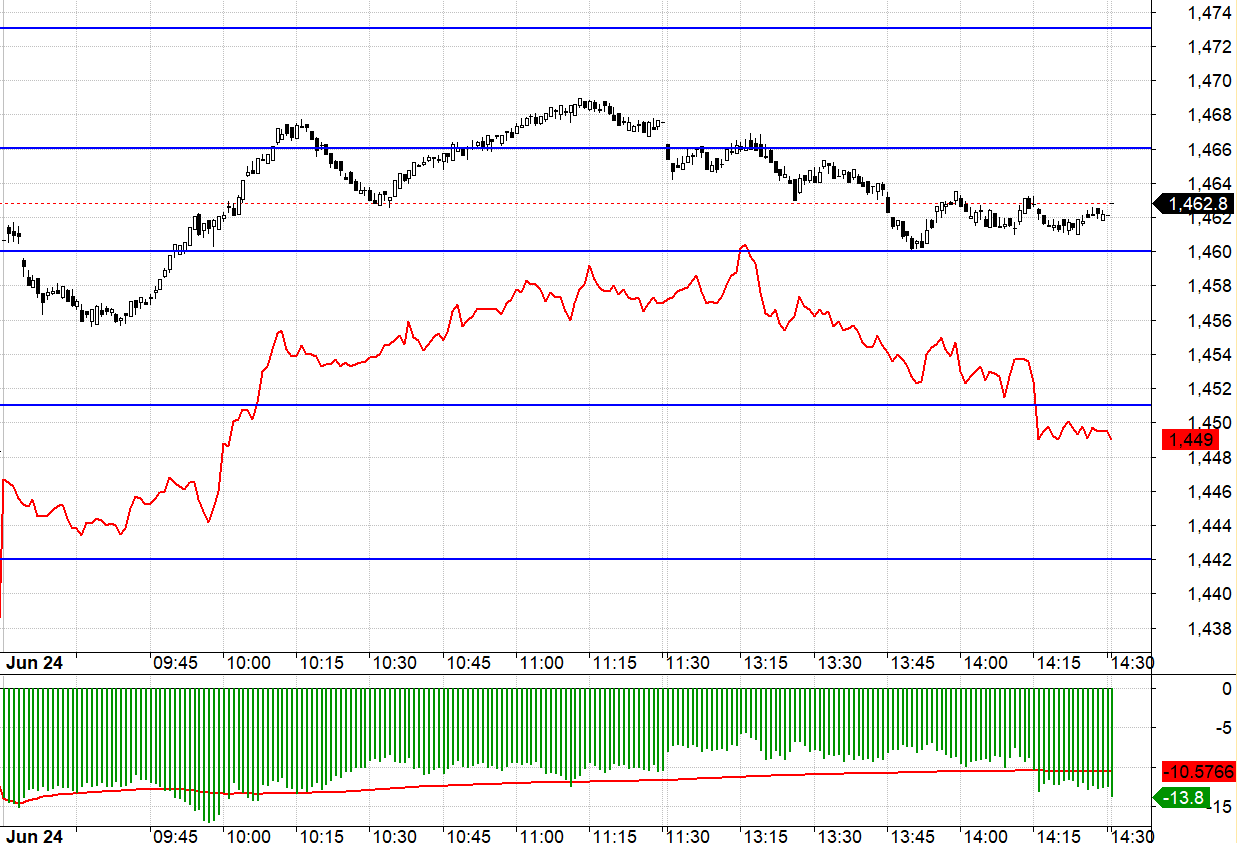Click 13:45 on the indicator panel's time axis
Viewport: 1237px width, 843px height.
pos(910,835)
